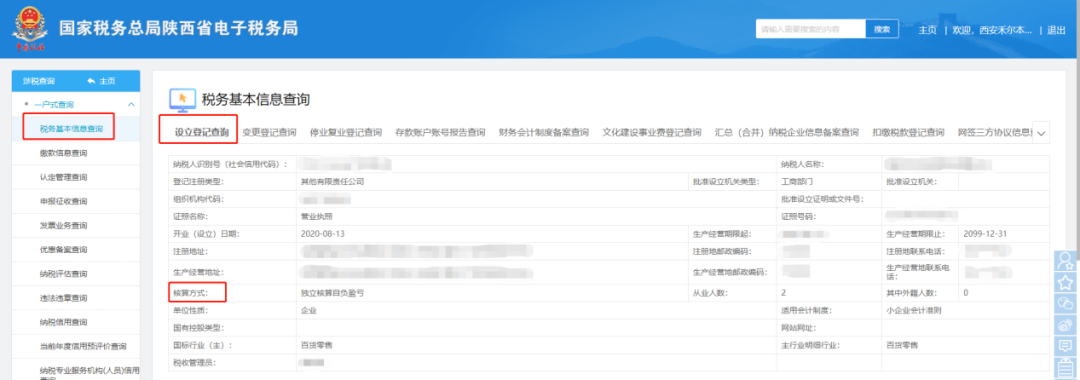Open the WeChat icon in floating bar
This screenshot has width=1080, height=380.
[1066, 303]
